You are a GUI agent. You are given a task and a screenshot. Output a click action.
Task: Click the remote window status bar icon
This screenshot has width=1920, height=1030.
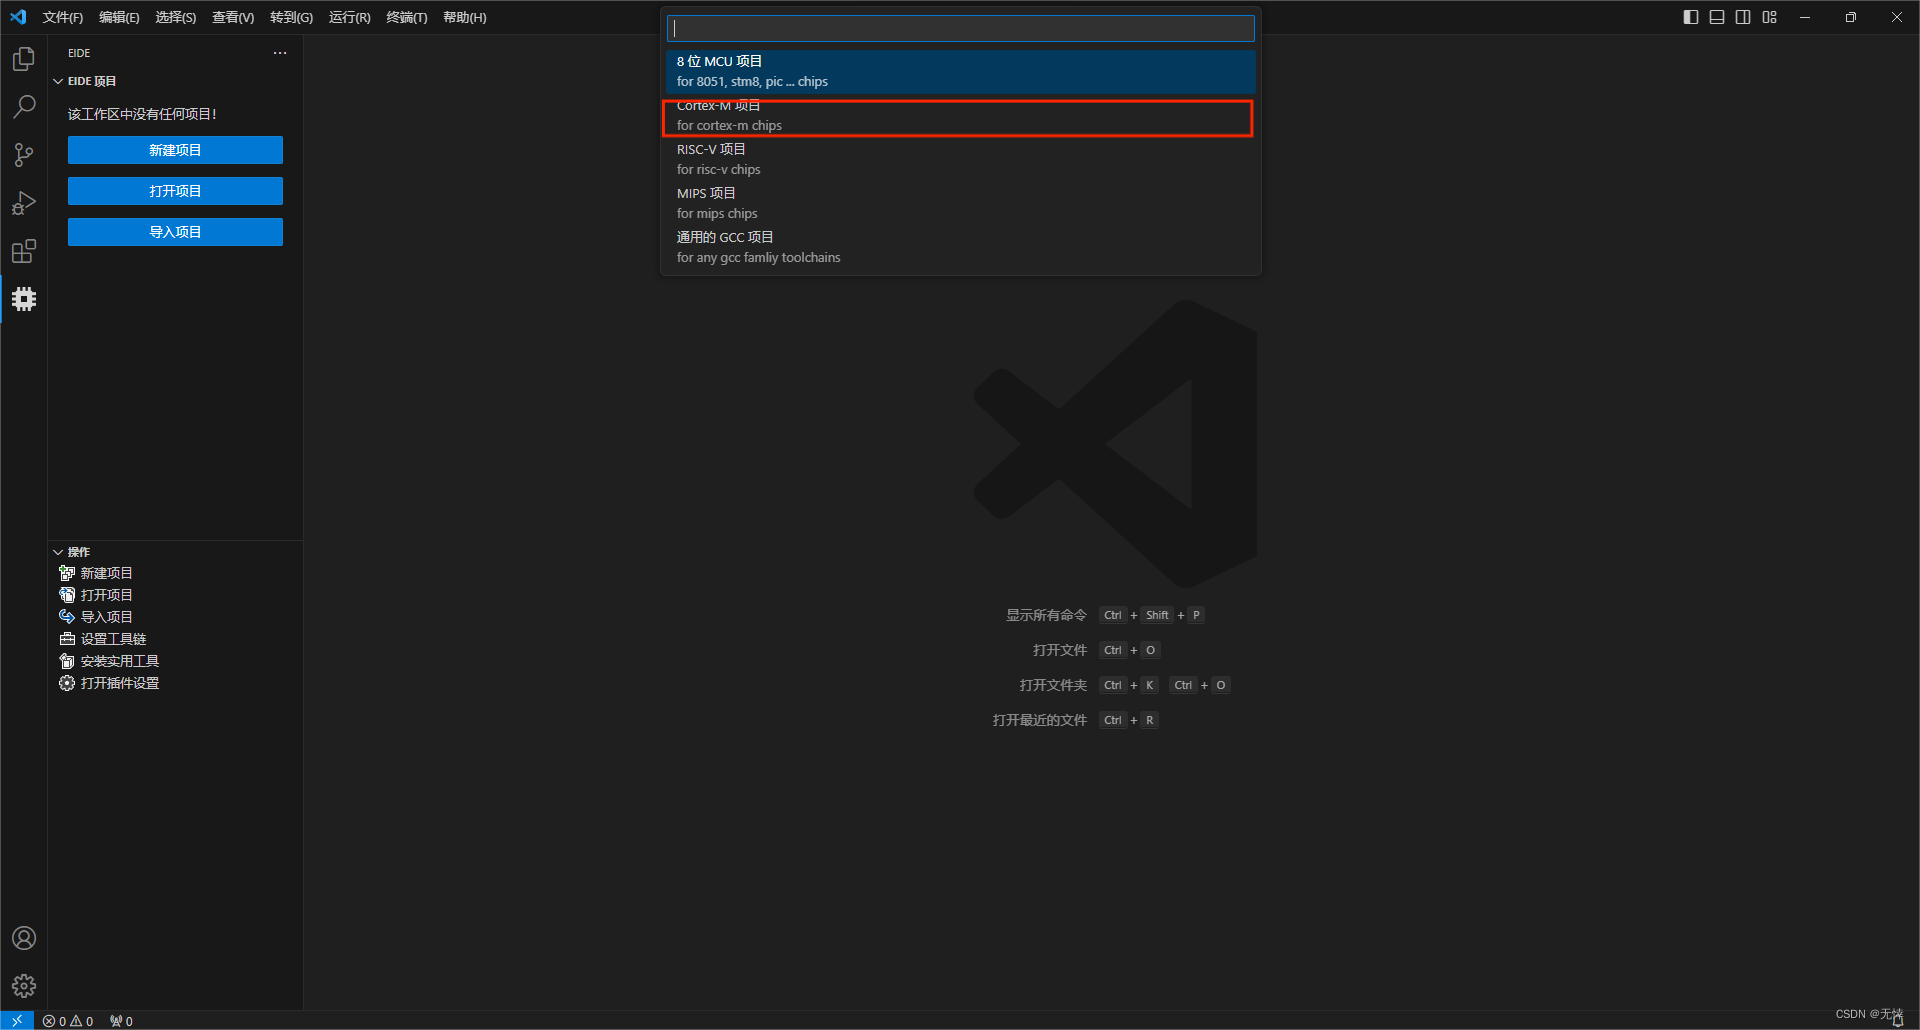tap(17, 1020)
